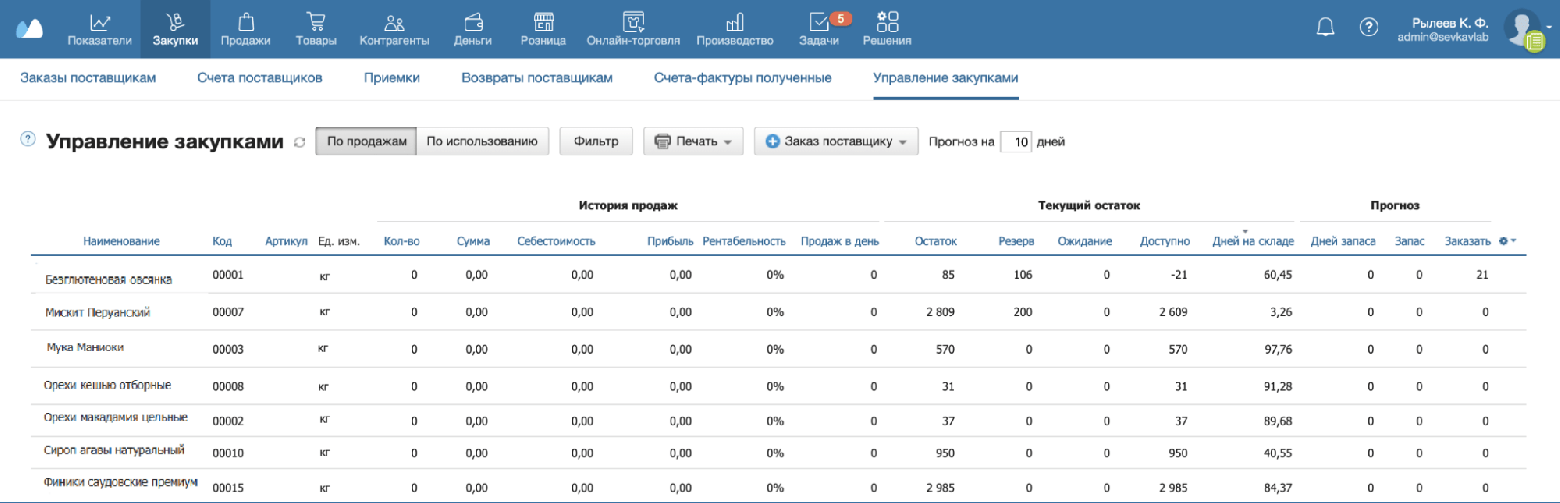Viewport: 1560px width, 503px height.
Task: Select the Орехи макадамия цельные row name
Action: pos(116,417)
